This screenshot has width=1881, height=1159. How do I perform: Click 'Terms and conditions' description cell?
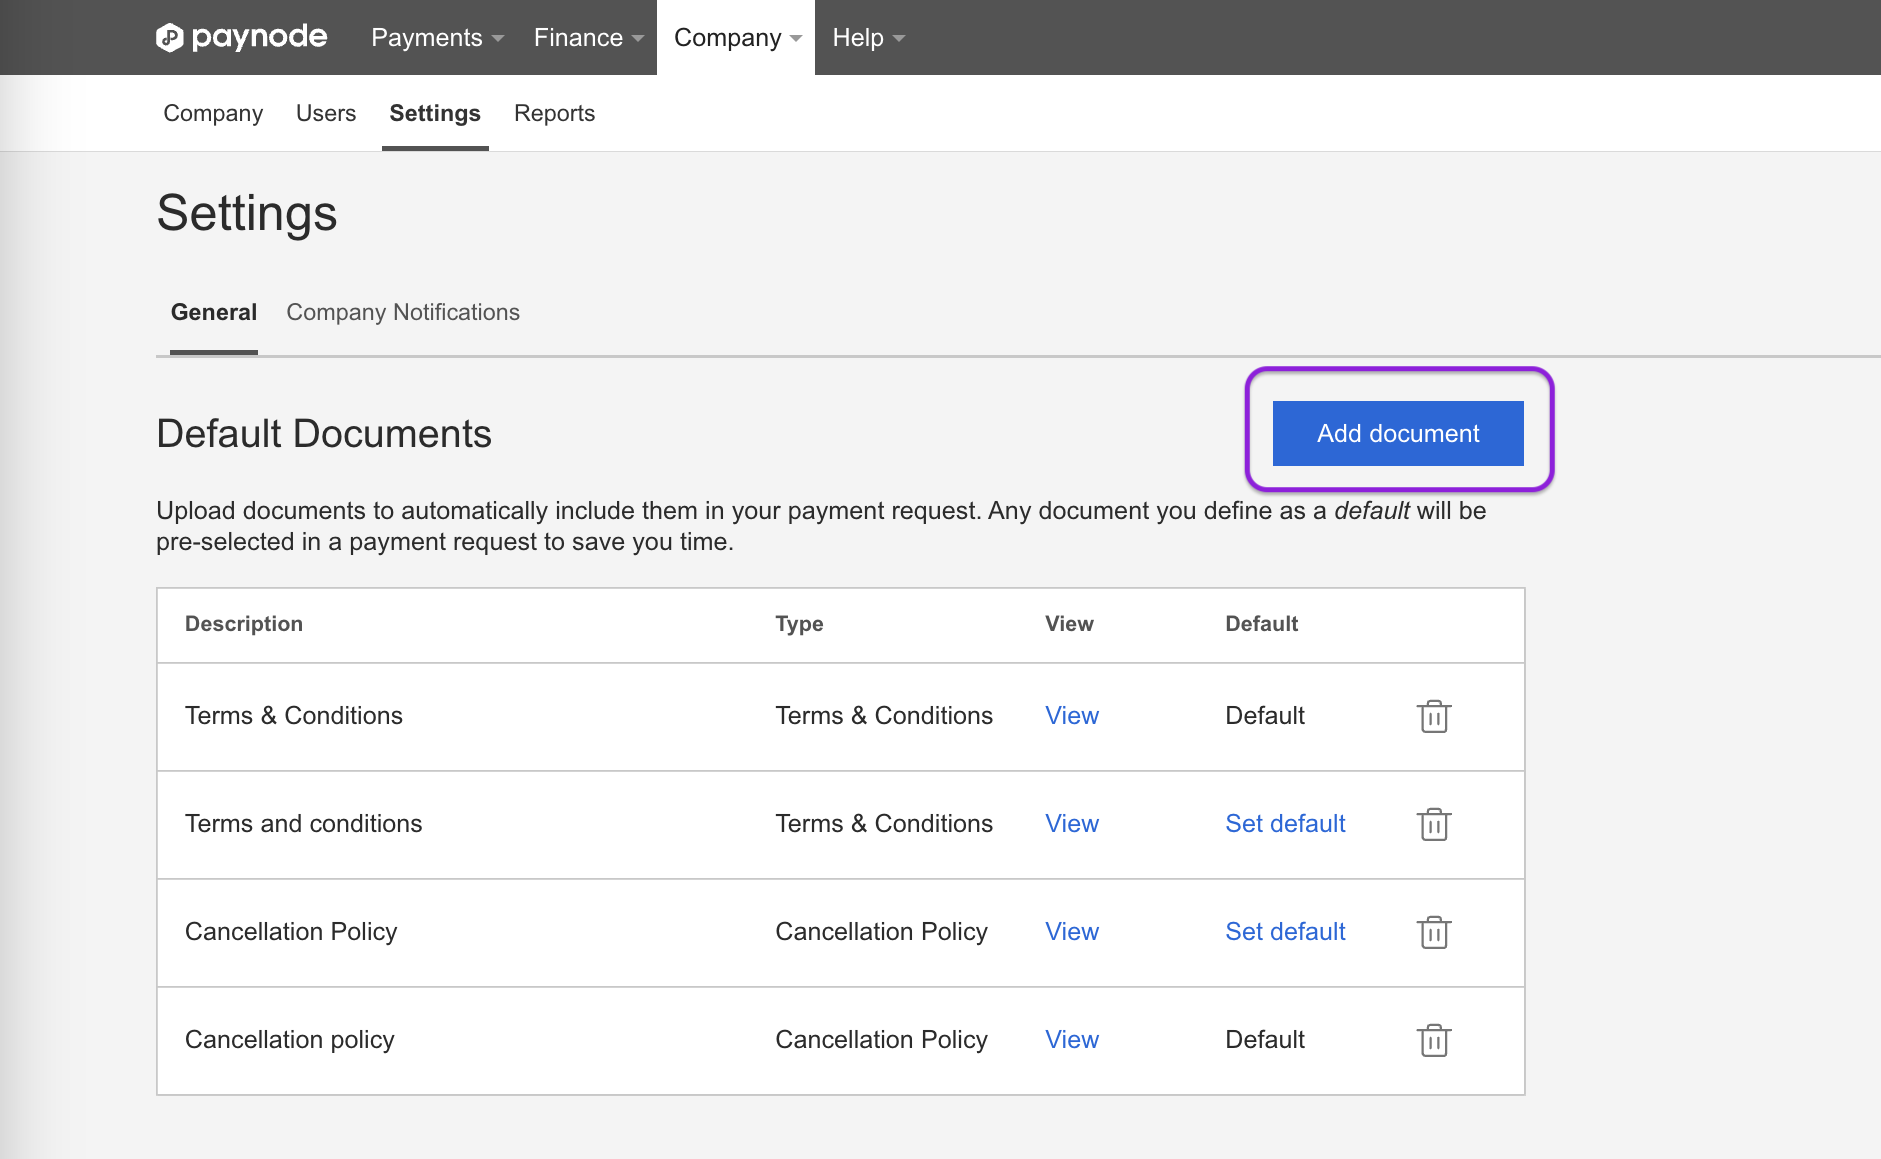304,824
